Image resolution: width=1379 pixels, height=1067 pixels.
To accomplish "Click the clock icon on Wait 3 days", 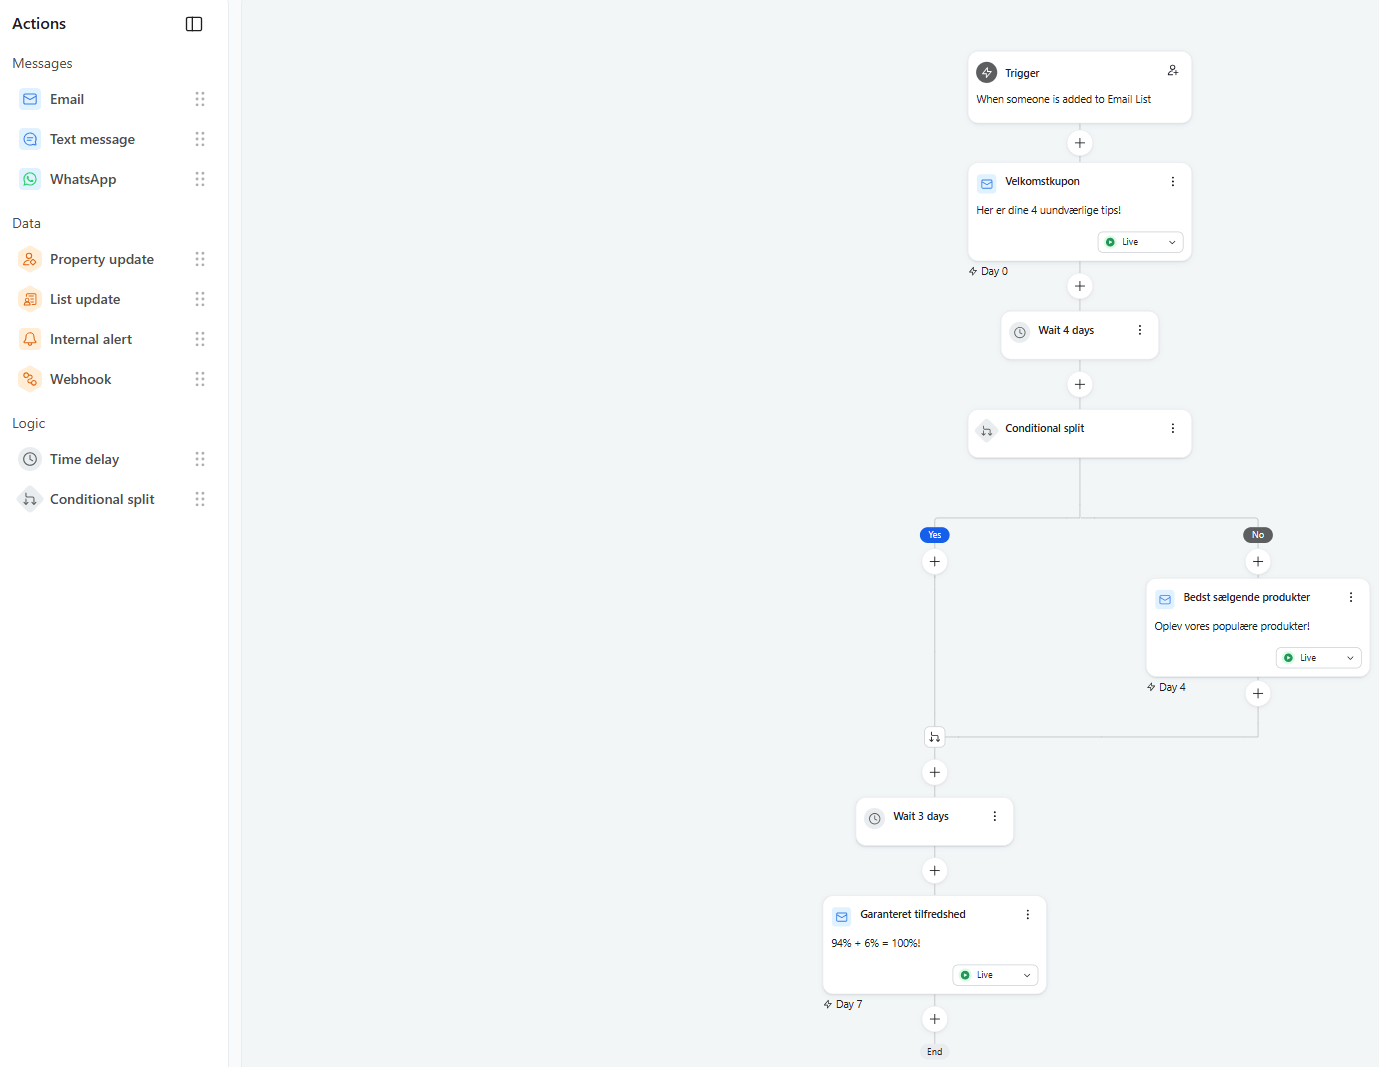I will tap(875, 818).
